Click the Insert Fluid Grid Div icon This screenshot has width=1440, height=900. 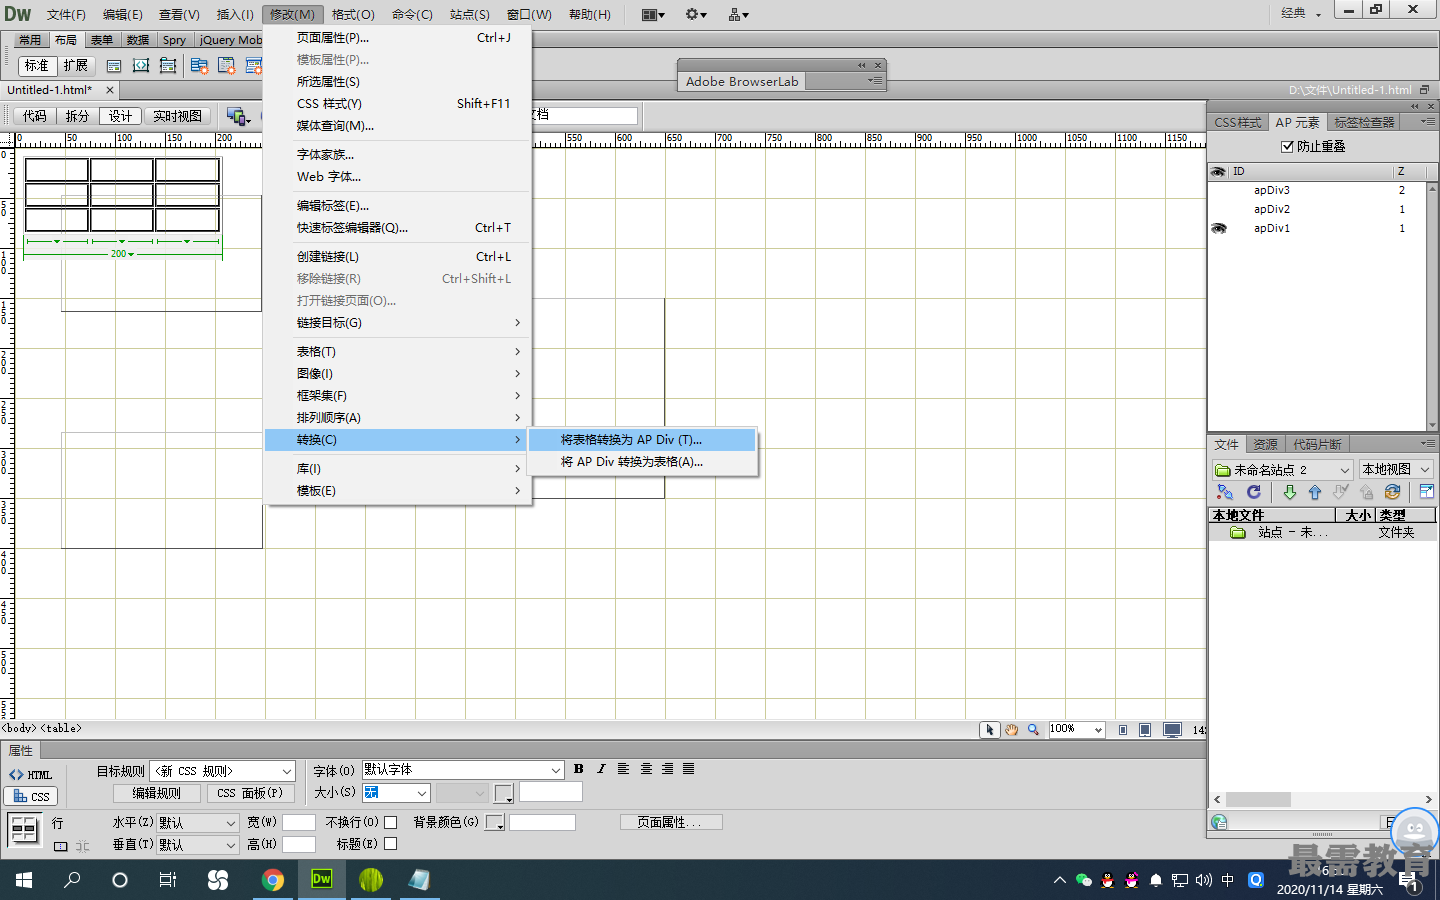(141, 65)
